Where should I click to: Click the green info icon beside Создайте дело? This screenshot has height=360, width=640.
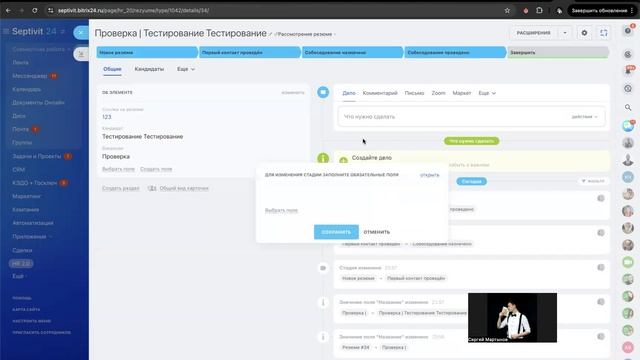pos(323,158)
